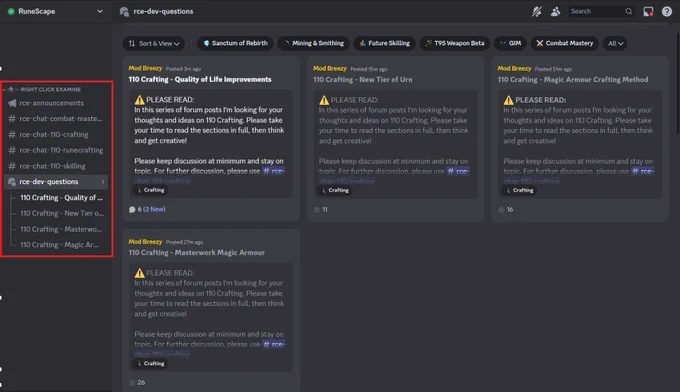Open post 110 Crafting - Quality of Life Improvements
Screen dimensions: 680x392
coord(200,79)
